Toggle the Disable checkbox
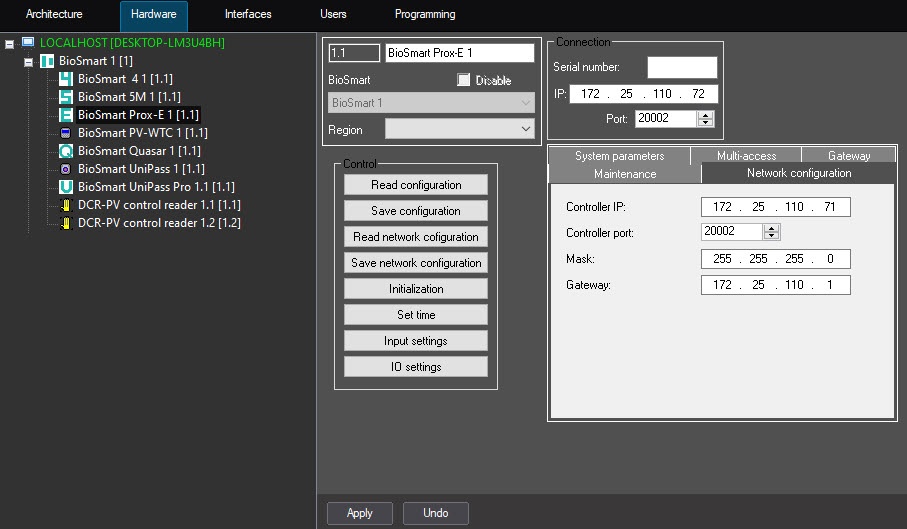Viewport: 907px width, 529px height. [x=463, y=80]
